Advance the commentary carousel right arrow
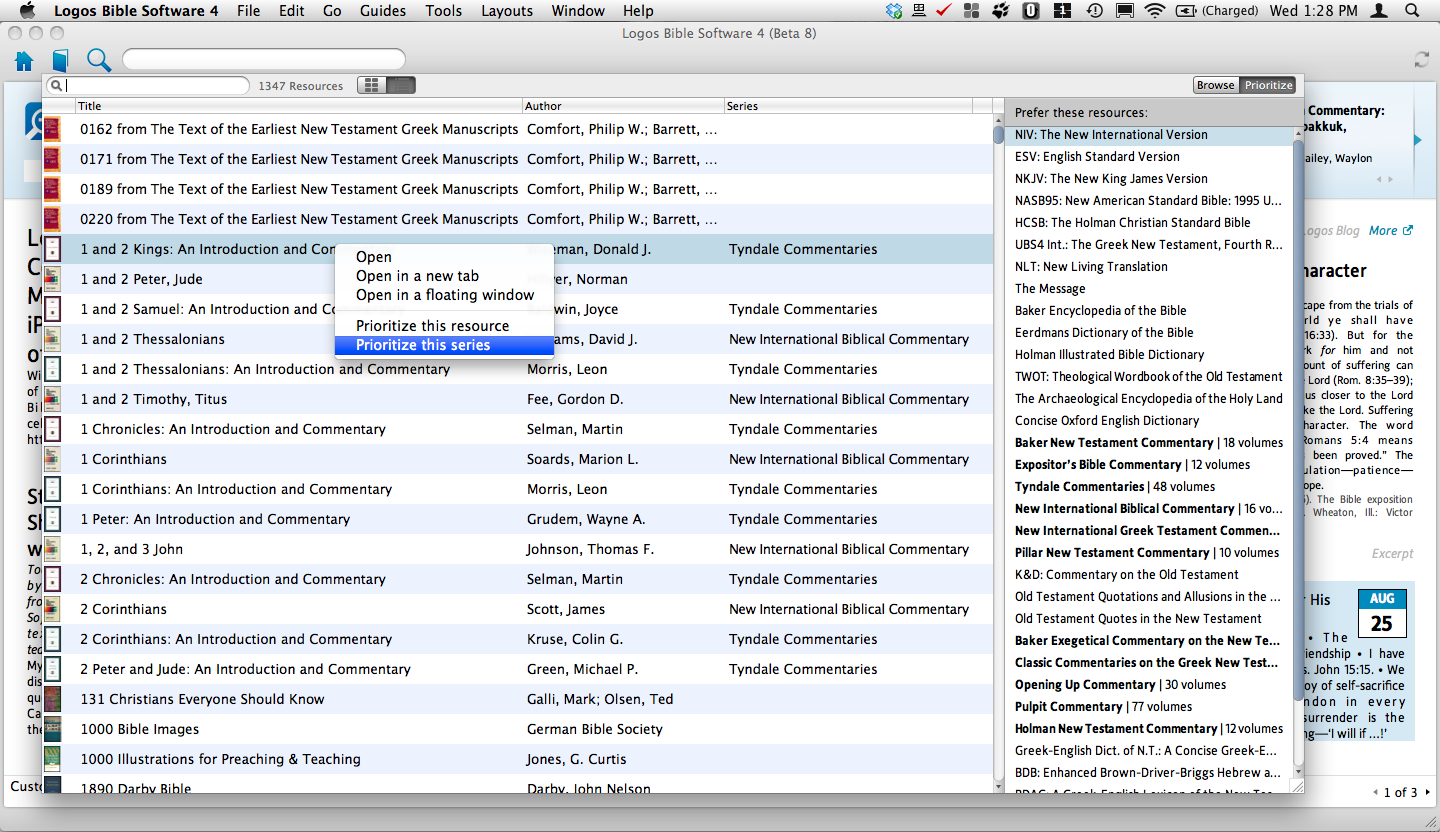 (x=1417, y=140)
